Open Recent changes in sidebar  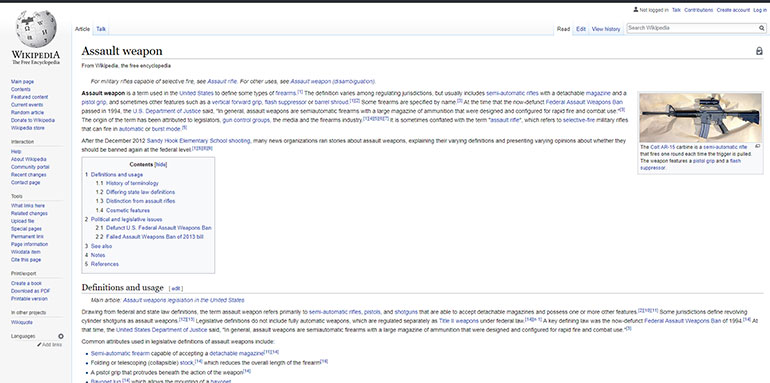[x=28, y=175]
